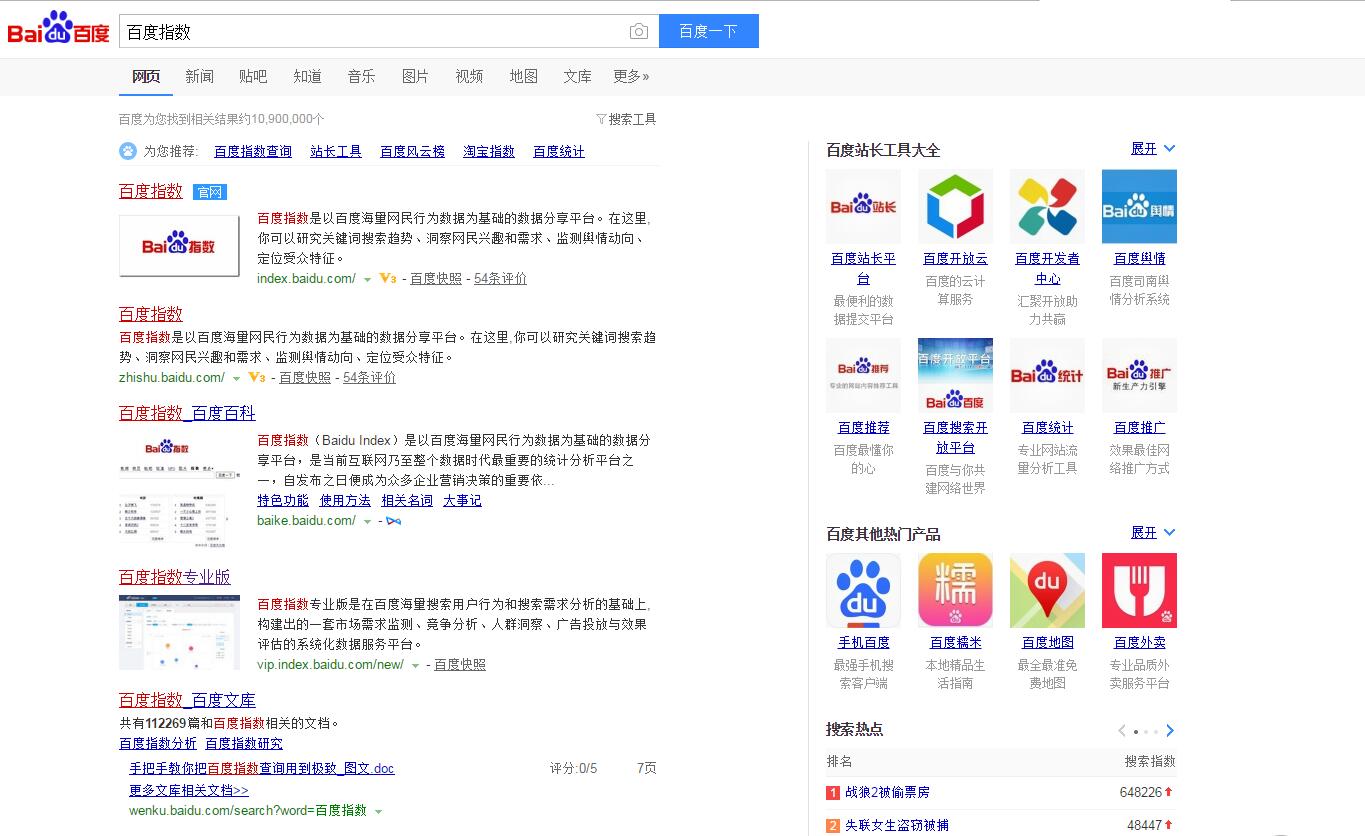This screenshot has width=1365, height=836.
Task: Open 百度地图 via its pin icon
Action: [x=1047, y=590]
